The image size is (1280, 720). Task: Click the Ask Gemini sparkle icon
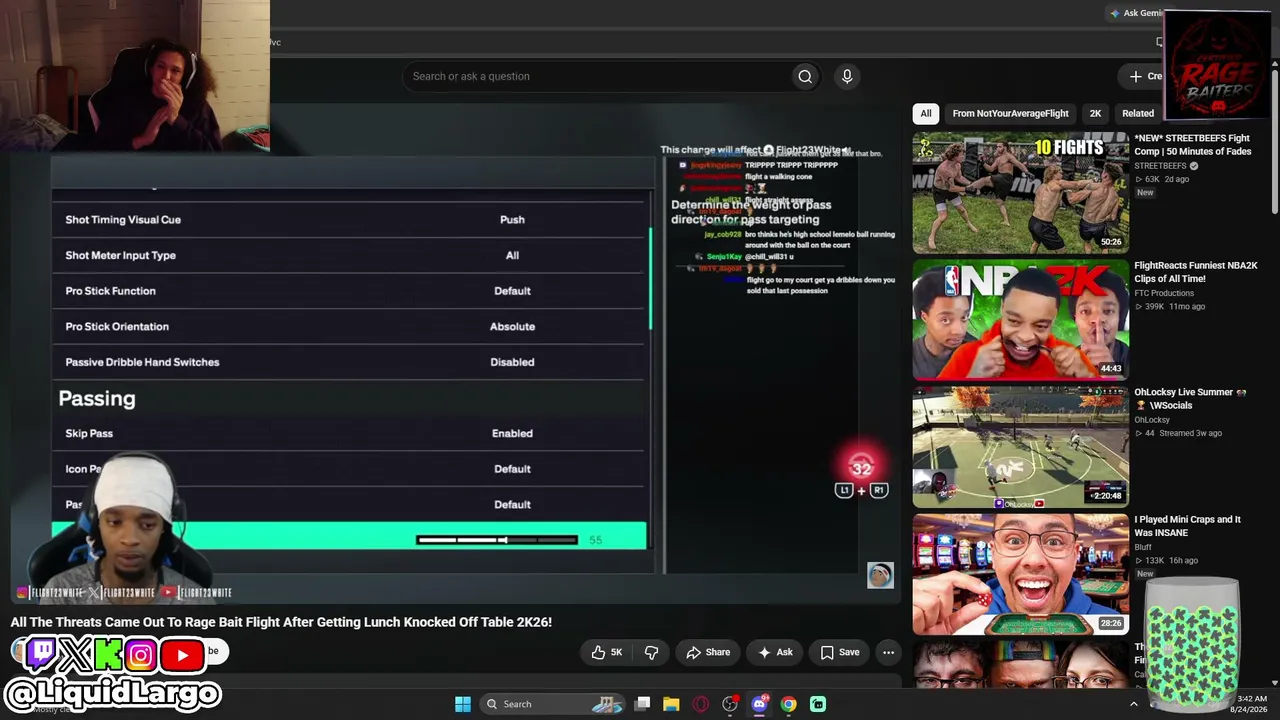[1114, 13]
